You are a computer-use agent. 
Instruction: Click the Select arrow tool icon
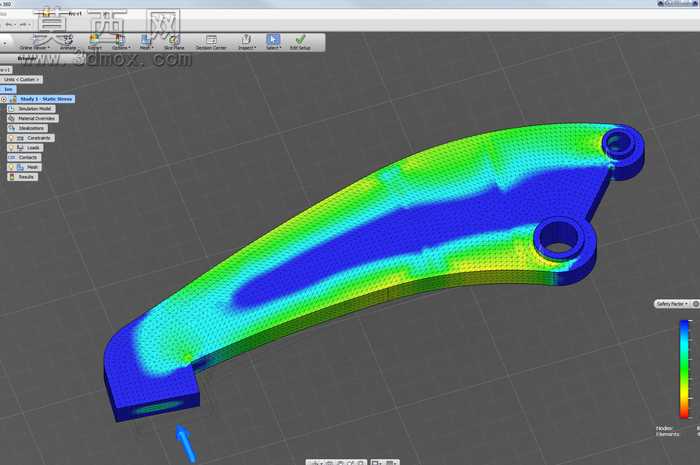click(273, 39)
